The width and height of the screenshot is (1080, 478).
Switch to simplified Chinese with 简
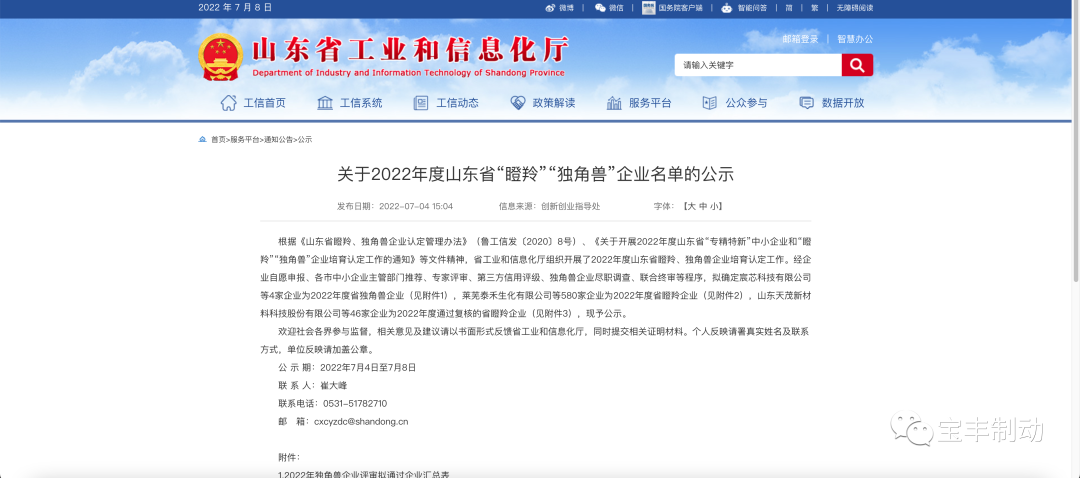tap(789, 7)
